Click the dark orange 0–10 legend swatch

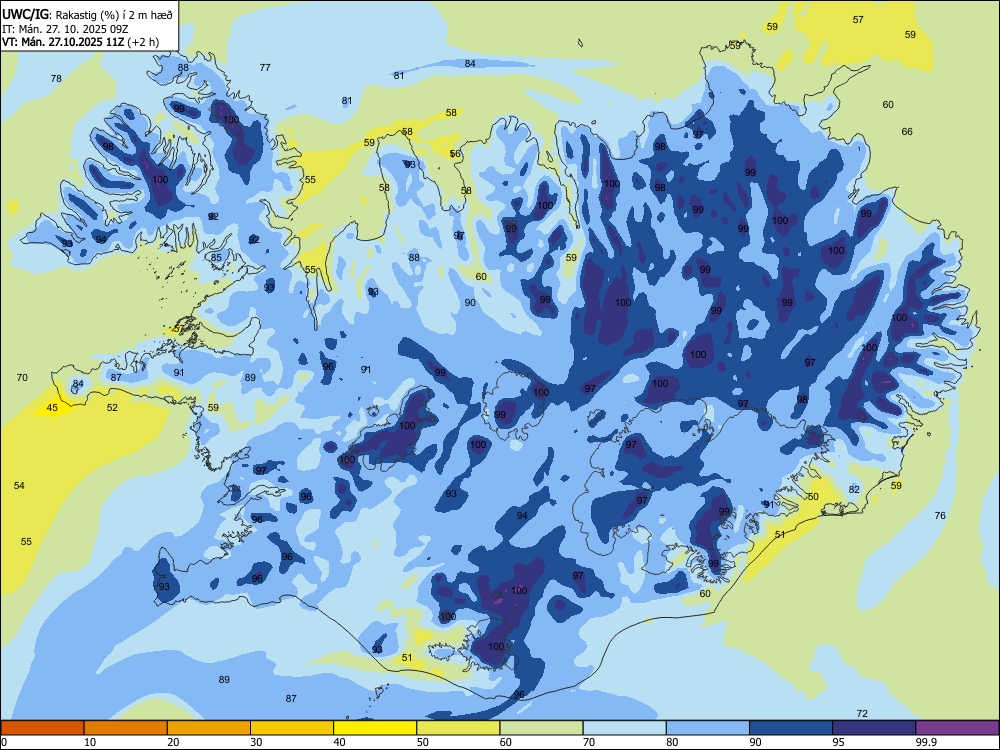(42, 728)
